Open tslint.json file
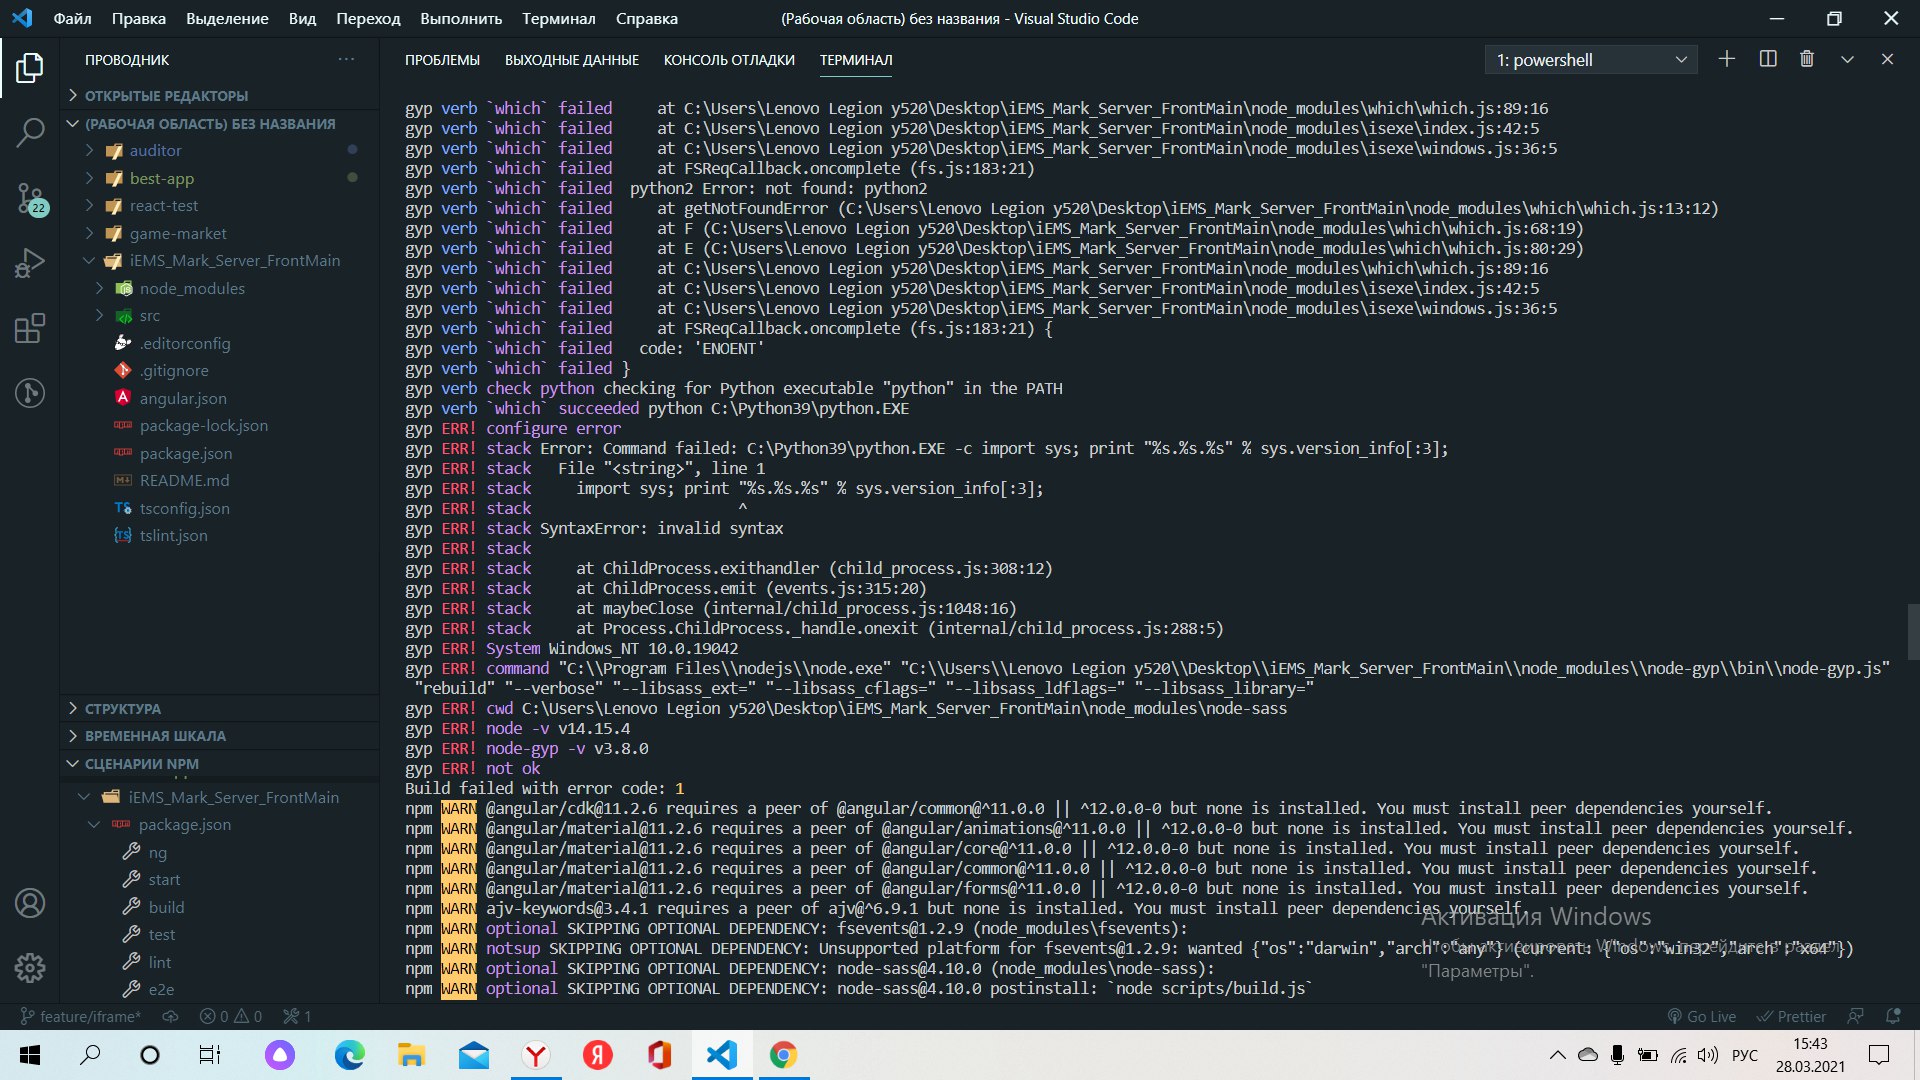This screenshot has height=1080, width=1920. [173, 535]
